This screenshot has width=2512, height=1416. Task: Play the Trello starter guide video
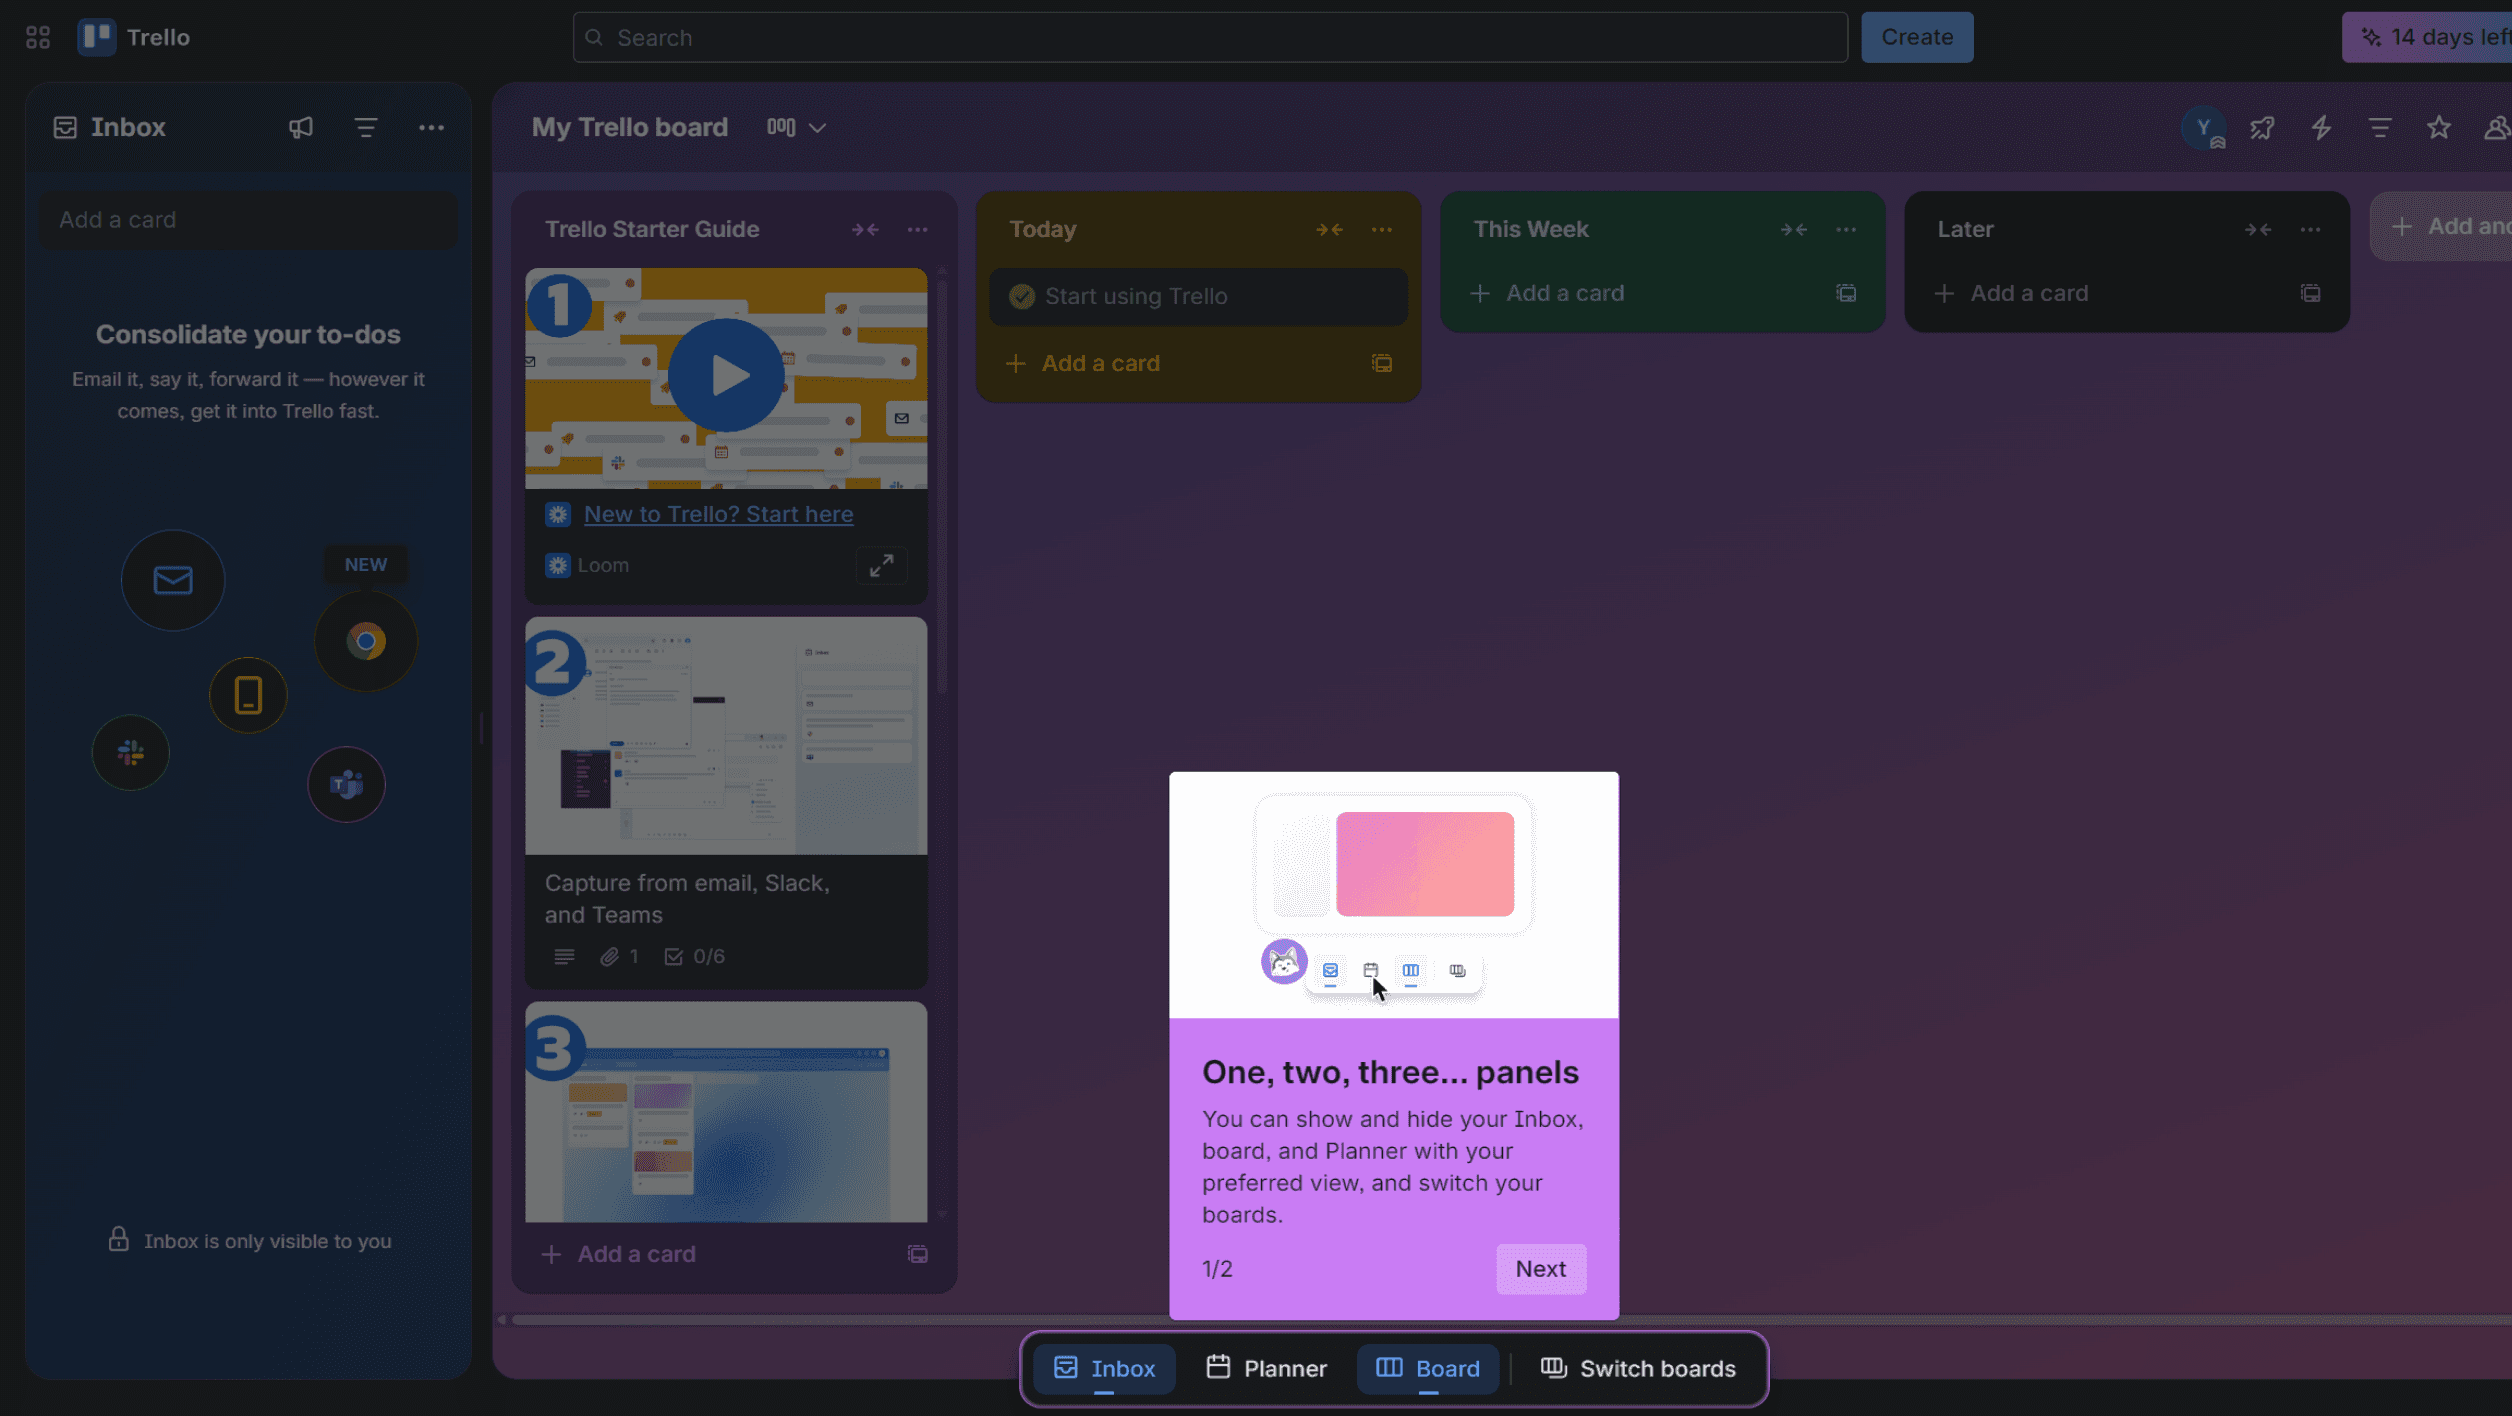pyautogui.click(x=726, y=376)
